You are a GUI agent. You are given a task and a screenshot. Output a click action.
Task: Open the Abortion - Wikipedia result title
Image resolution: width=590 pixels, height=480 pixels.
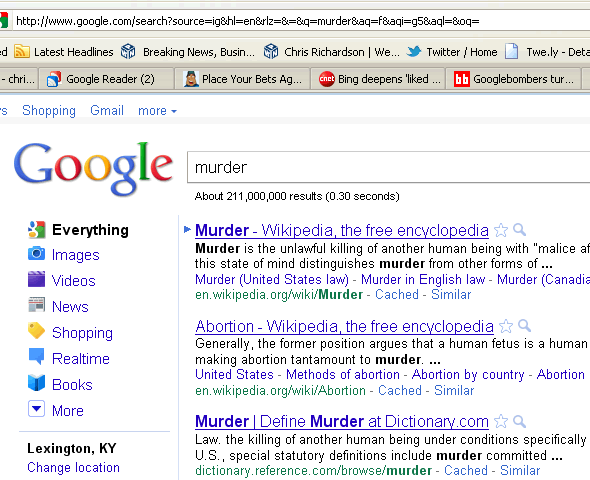click(x=344, y=326)
